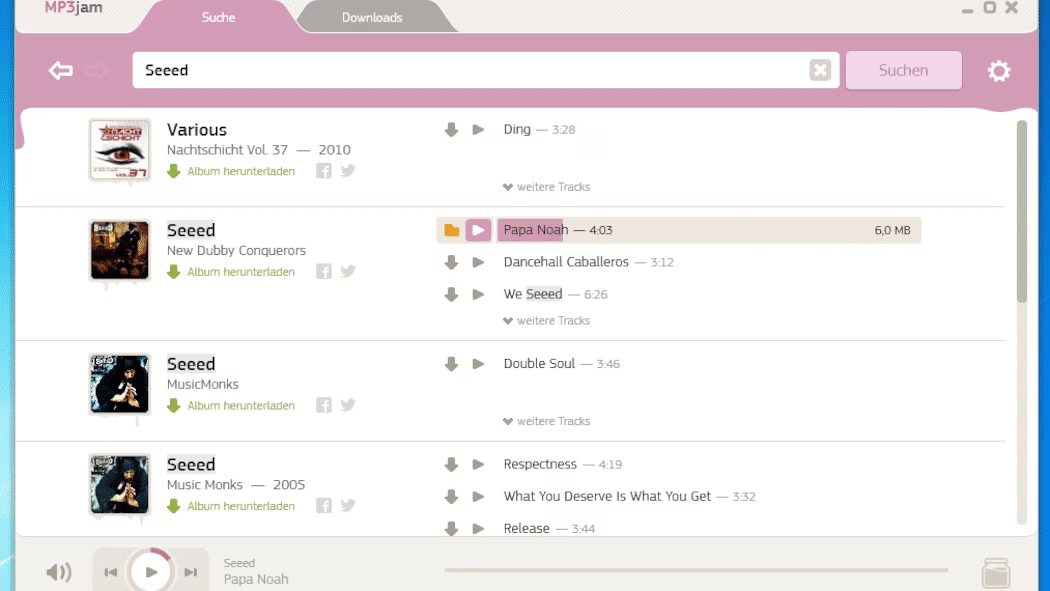Switch to the Suche tab
Viewport: 1050px width, 591px height.
(218, 17)
